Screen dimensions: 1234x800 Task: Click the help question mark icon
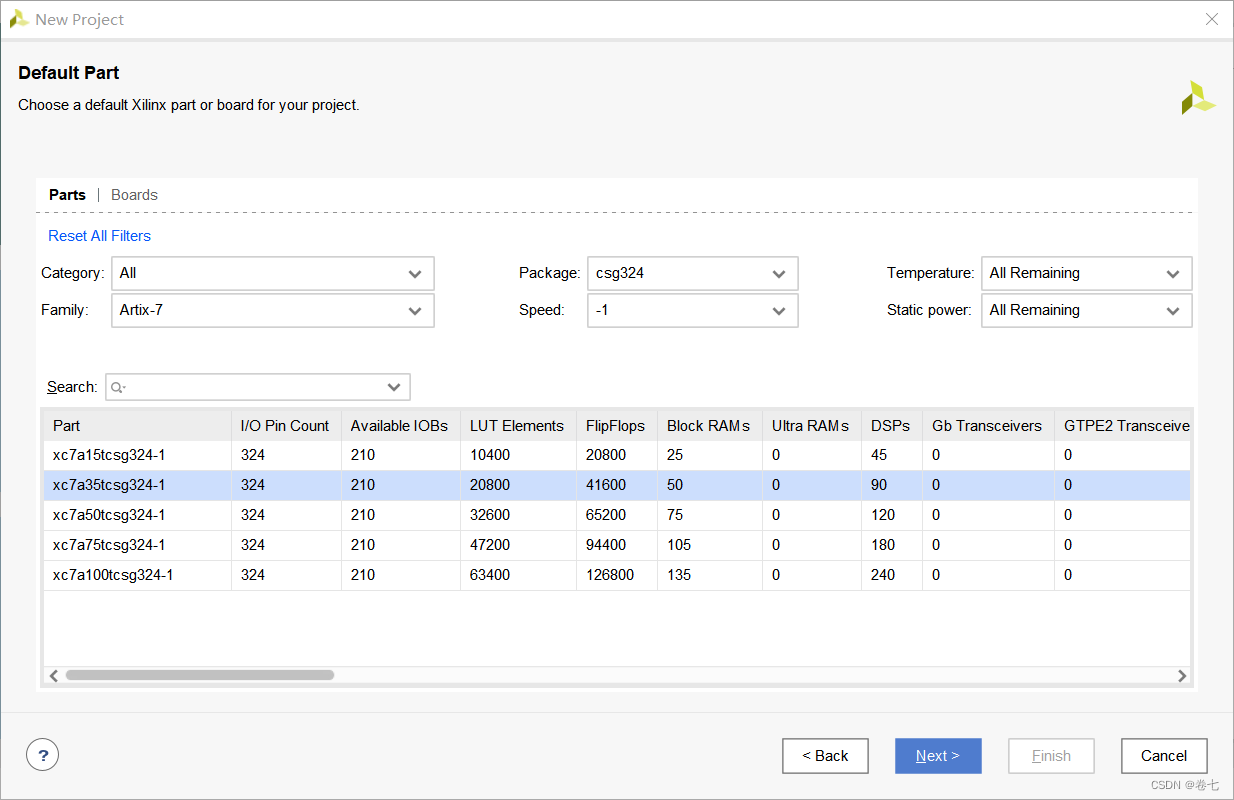(42, 755)
